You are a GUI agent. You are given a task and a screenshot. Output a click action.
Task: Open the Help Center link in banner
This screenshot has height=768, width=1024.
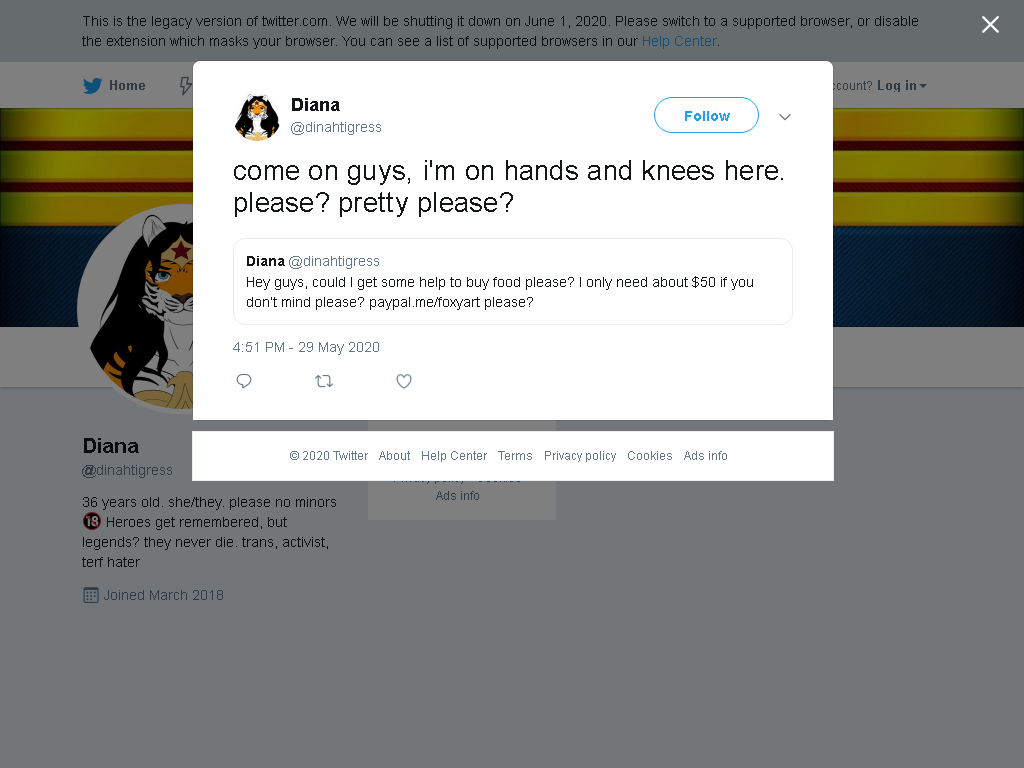pos(679,41)
